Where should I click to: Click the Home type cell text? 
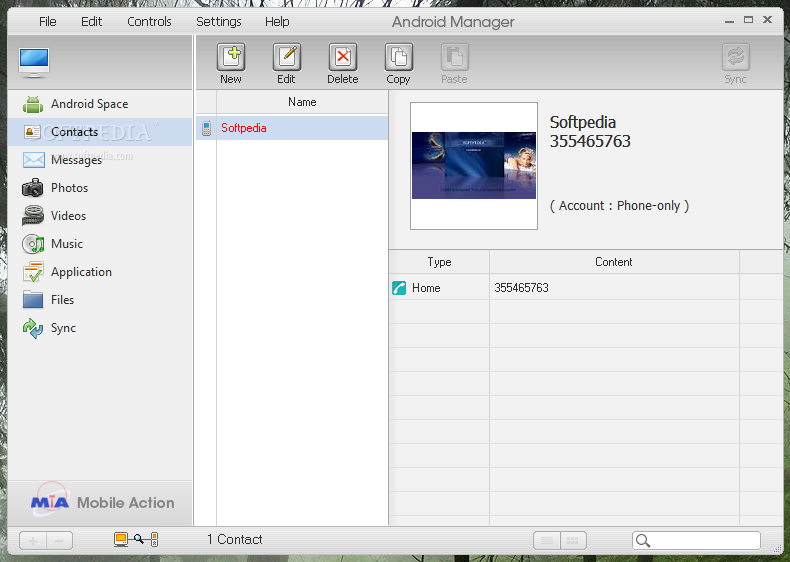click(426, 288)
